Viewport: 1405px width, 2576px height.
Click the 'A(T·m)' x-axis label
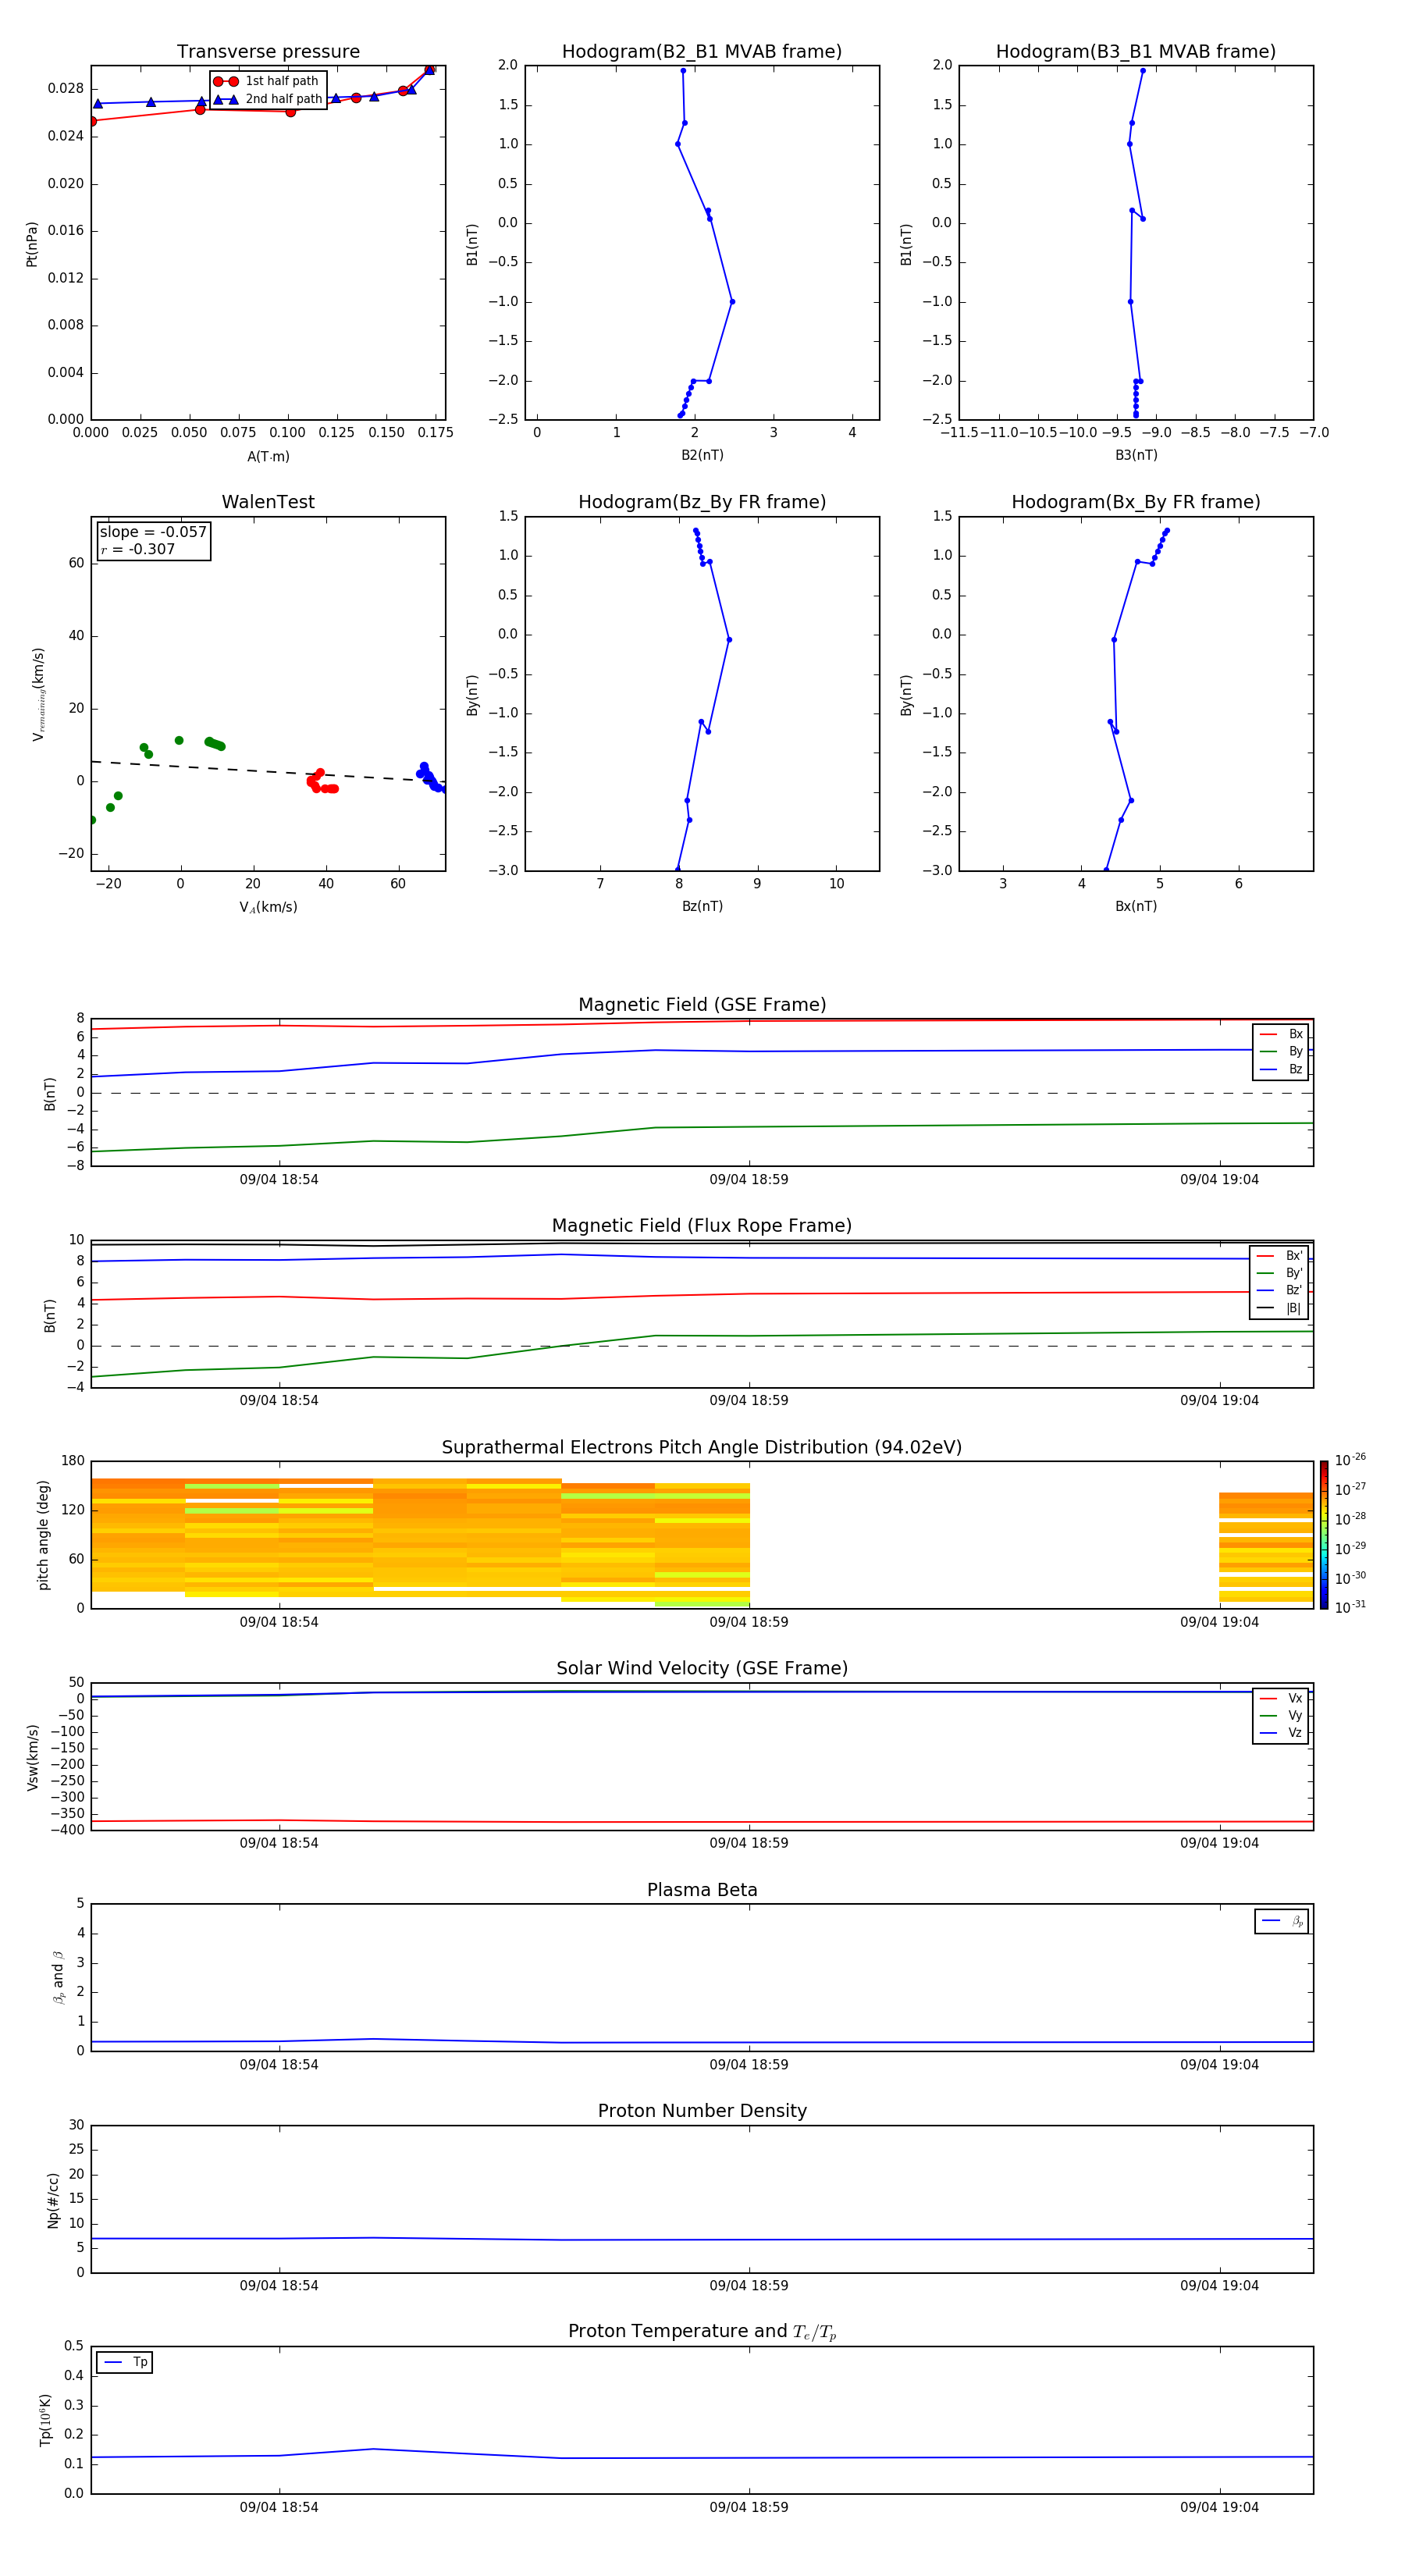[x=268, y=457]
